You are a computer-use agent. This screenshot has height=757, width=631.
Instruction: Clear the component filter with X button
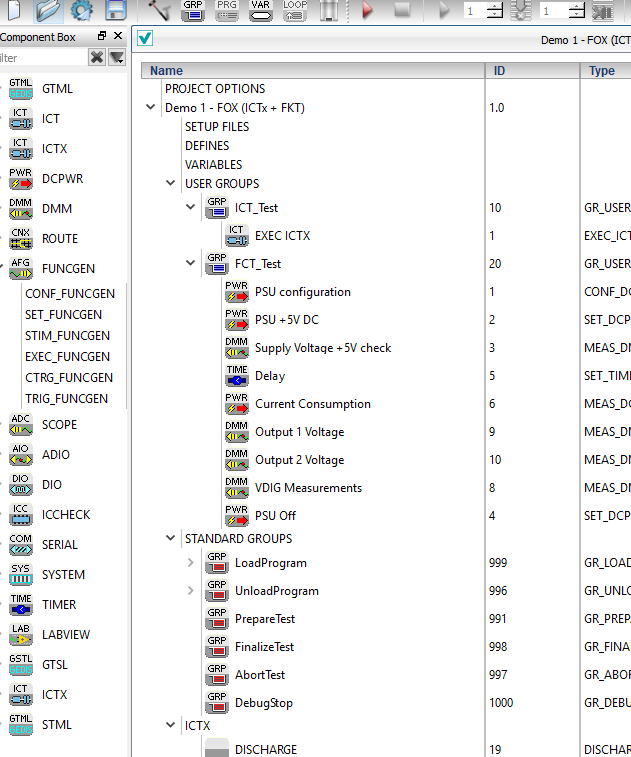[97, 58]
